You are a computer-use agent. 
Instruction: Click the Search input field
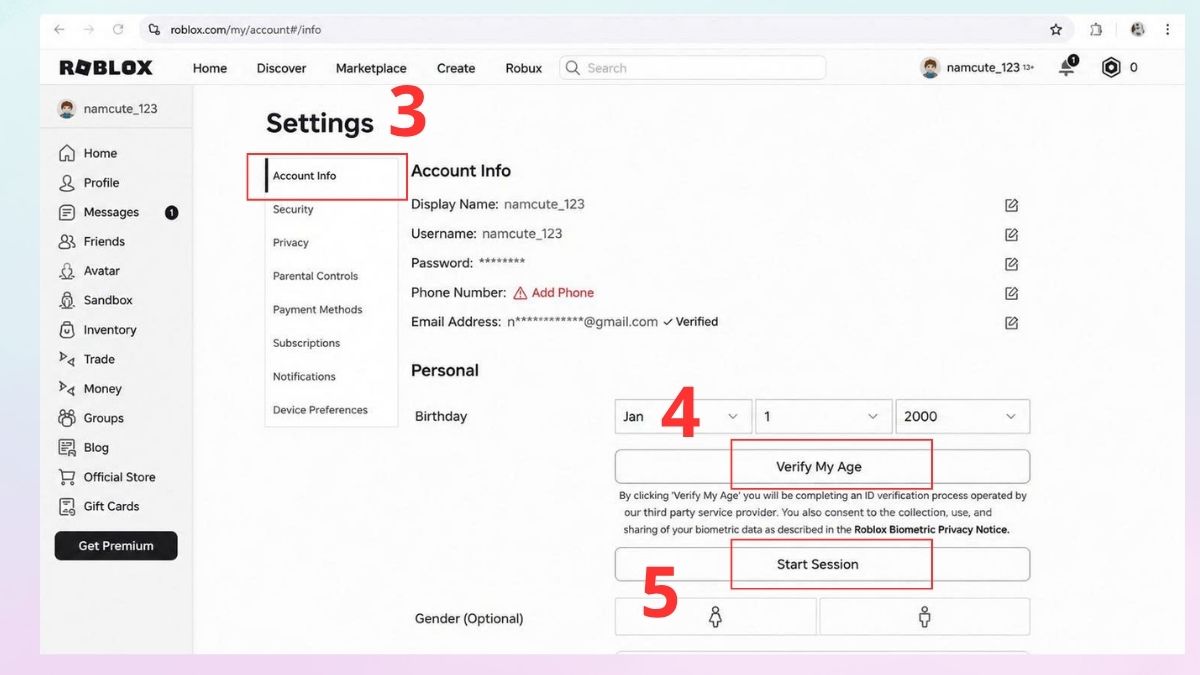point(692,68)
